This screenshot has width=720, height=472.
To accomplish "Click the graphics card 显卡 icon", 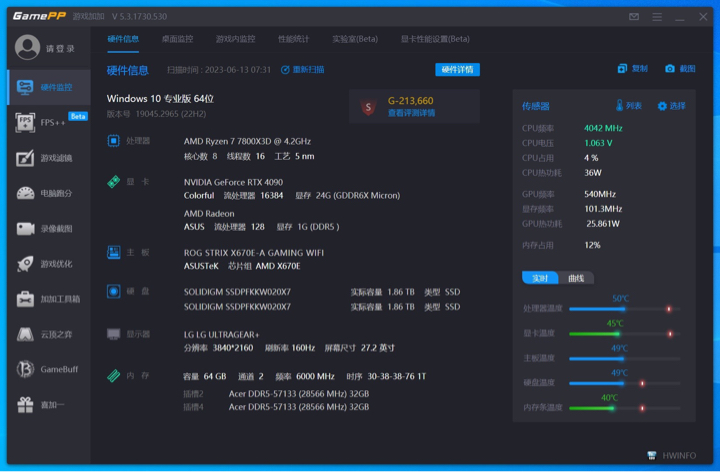I will (x=113, y=182).
